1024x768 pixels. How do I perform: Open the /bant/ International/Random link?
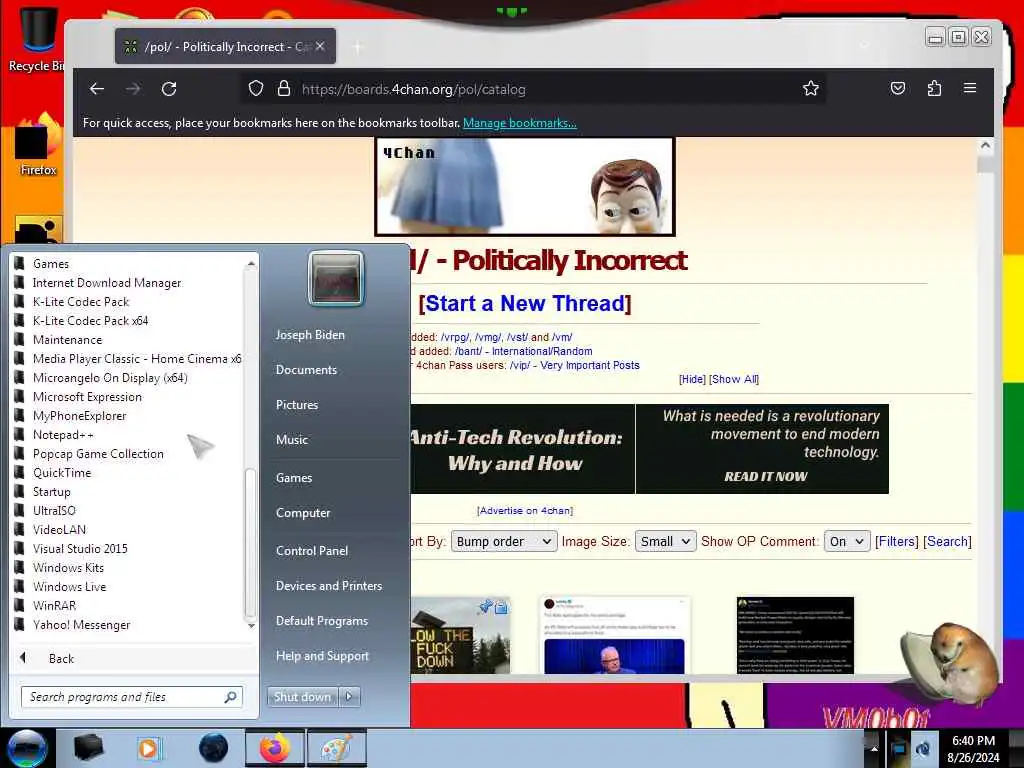point(524,351)
